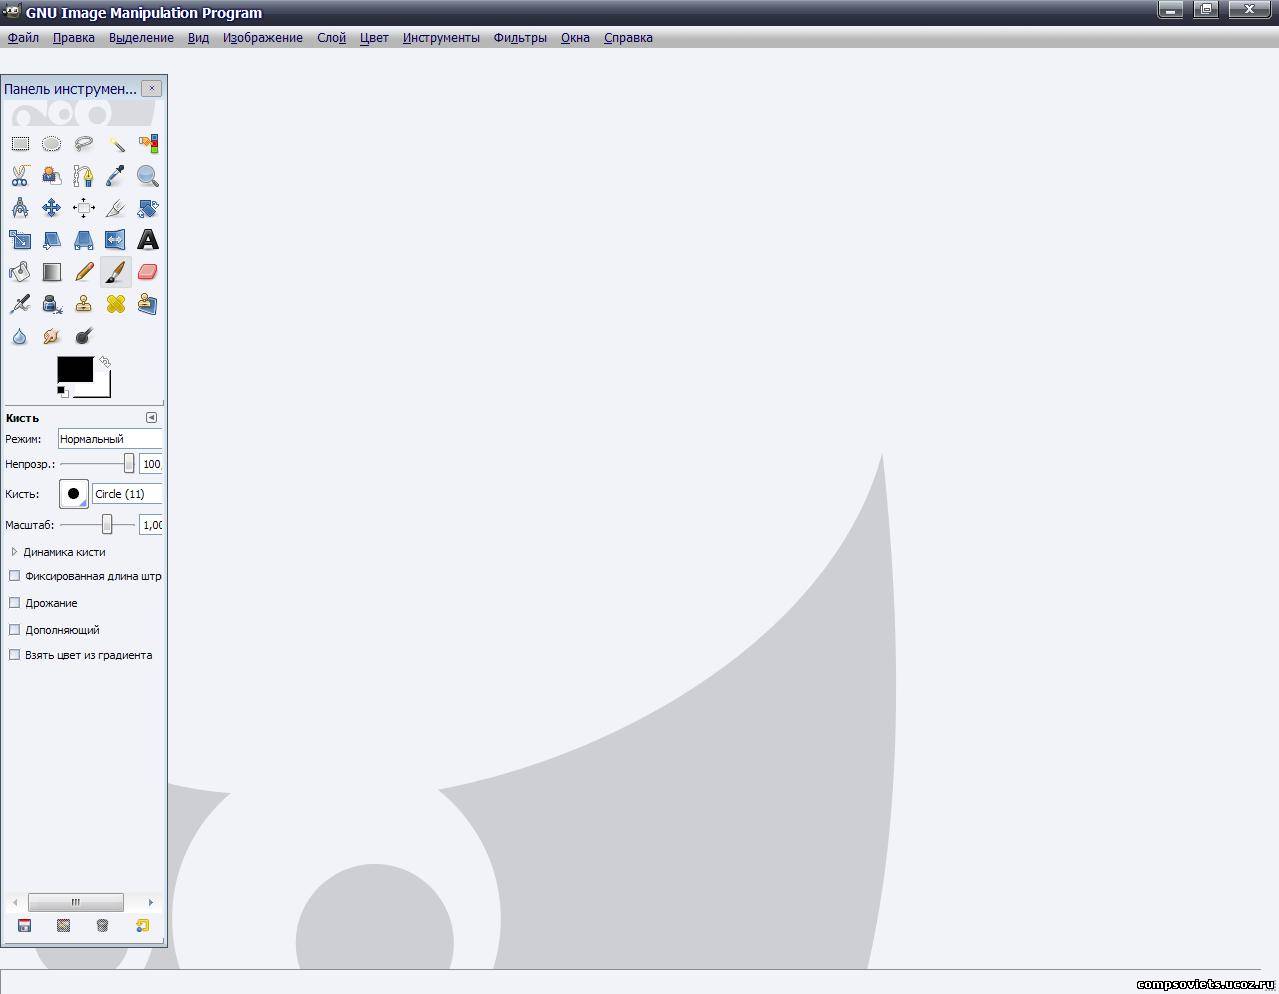The height and width of the screenshot is (994, 1279).
Task: Open the Изображение menu
Action: coord(263,38)
